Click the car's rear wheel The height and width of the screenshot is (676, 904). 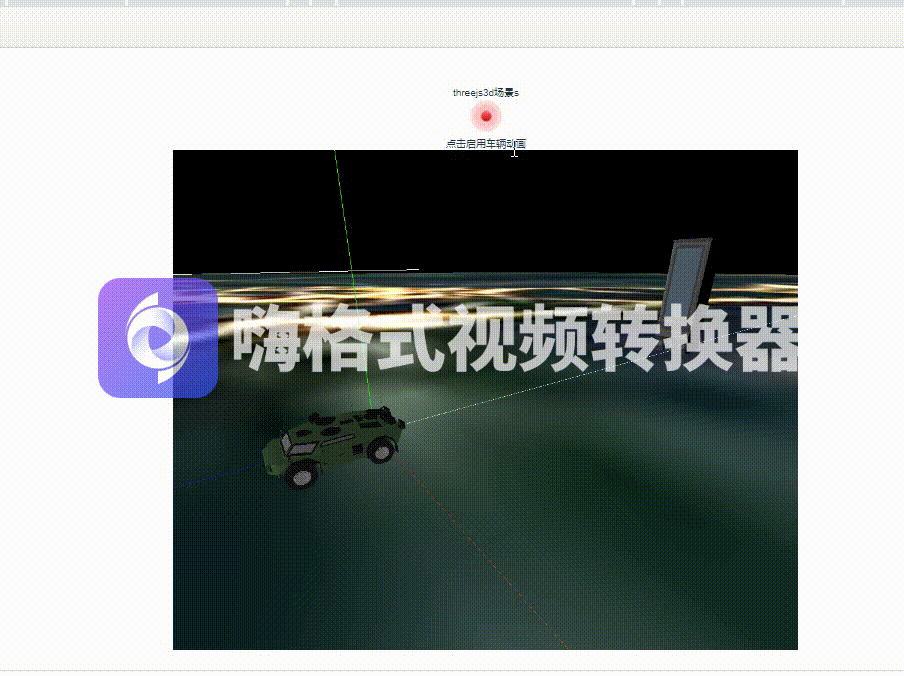tap(382, 451)
